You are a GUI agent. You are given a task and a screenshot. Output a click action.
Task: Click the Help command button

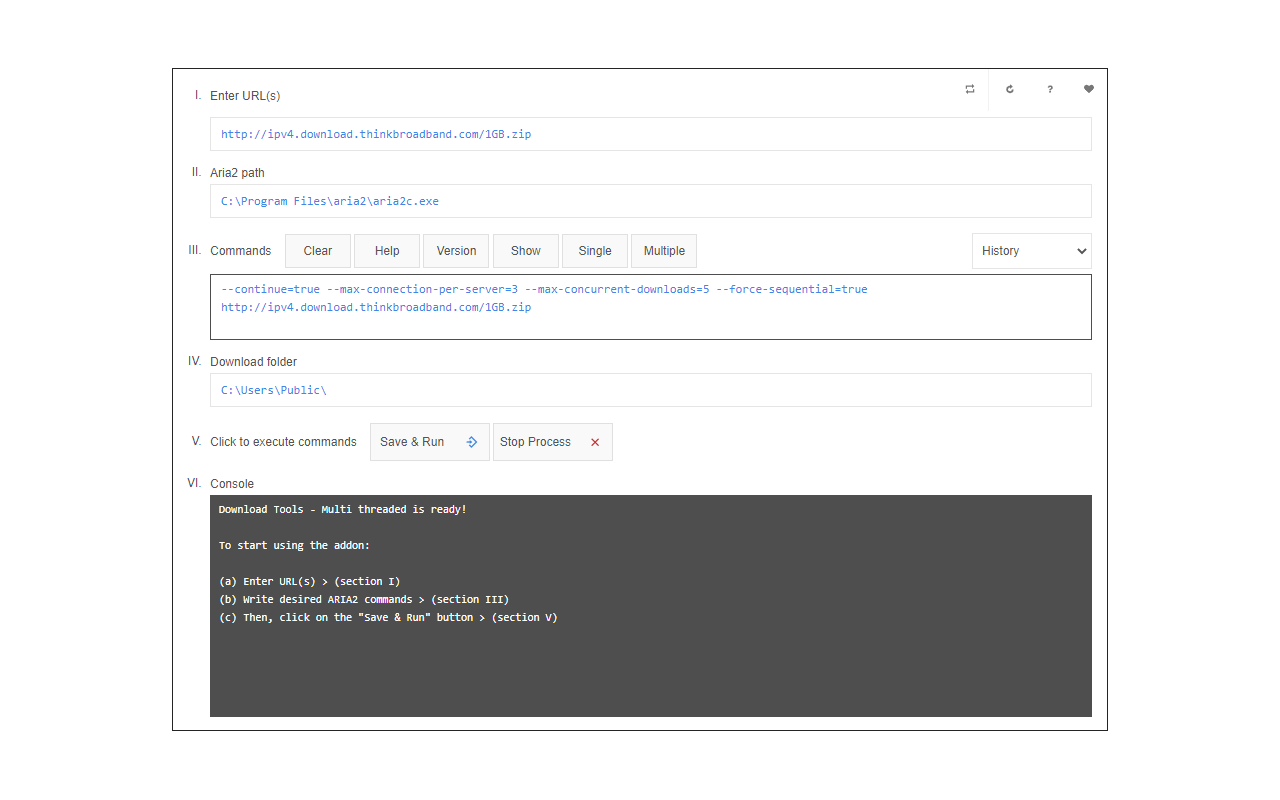[387, 251]
